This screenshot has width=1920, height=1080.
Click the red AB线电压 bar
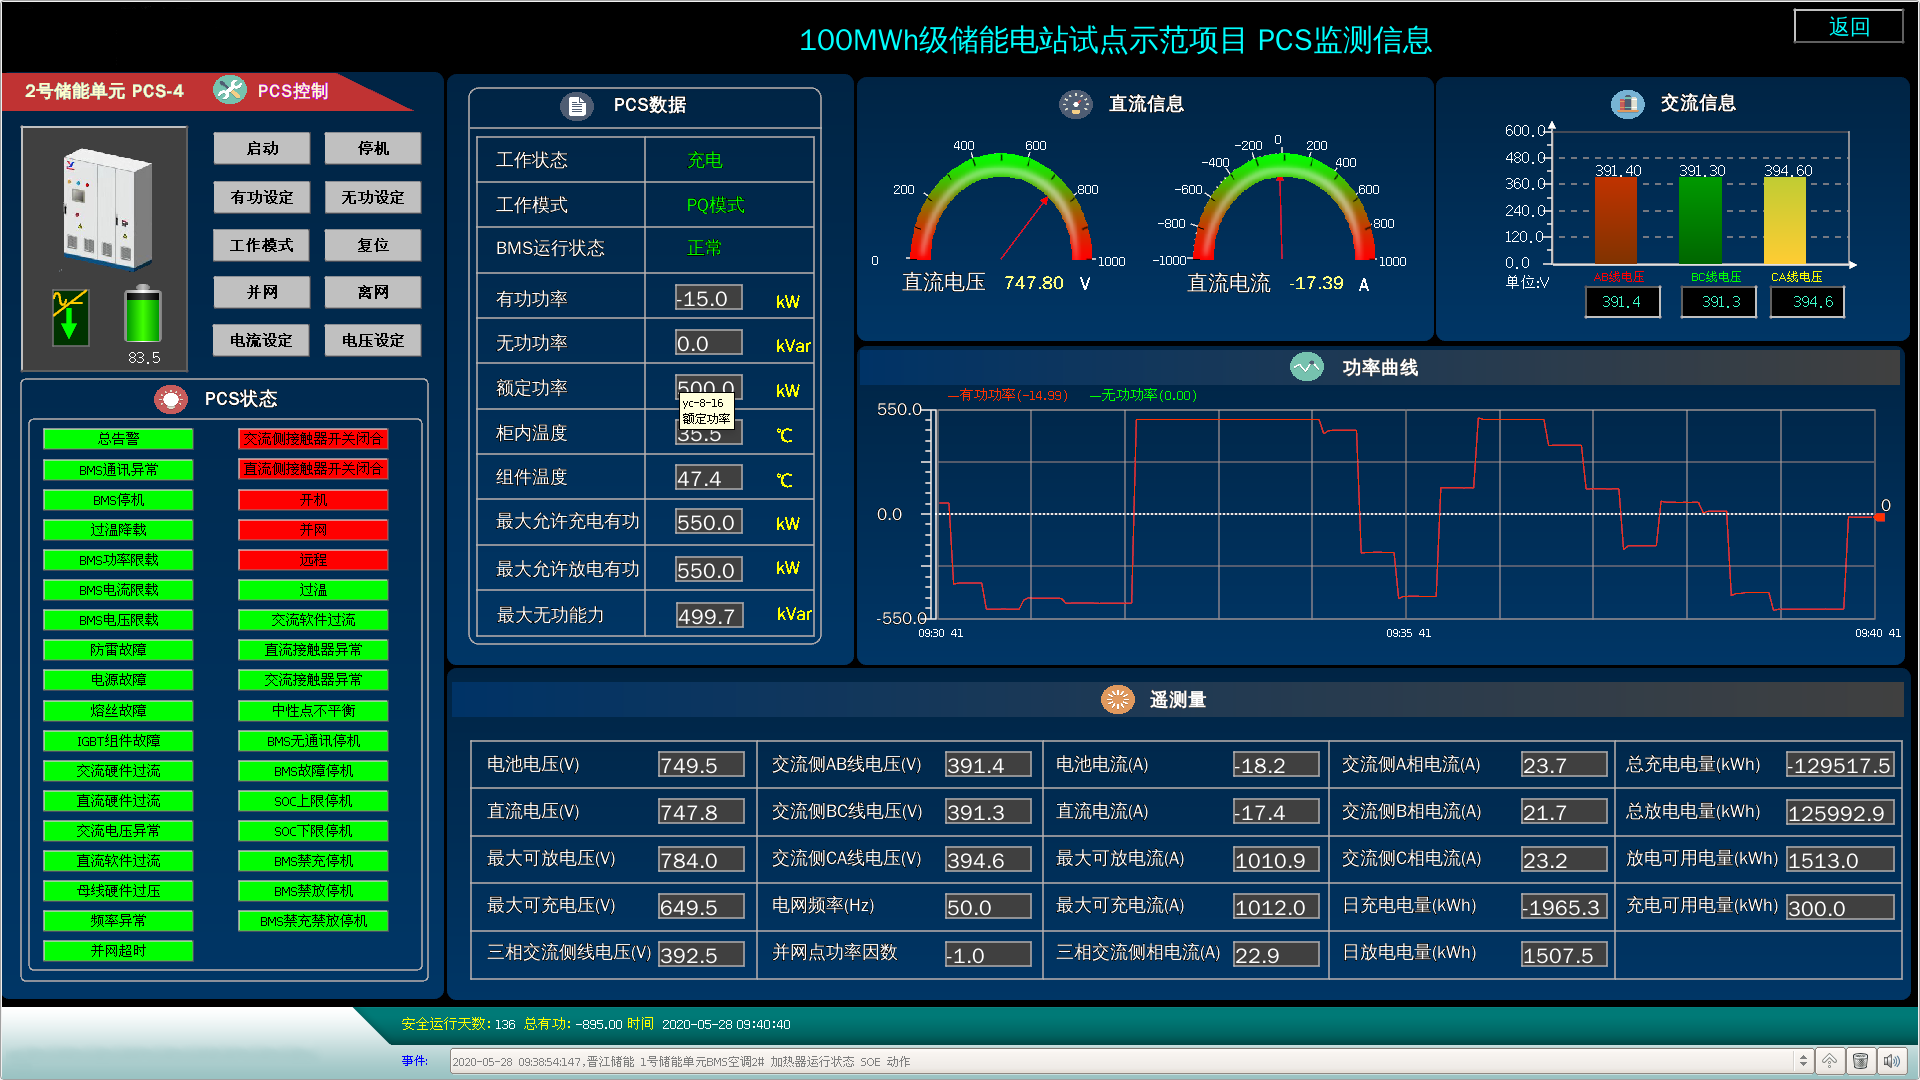point(1615,220)
